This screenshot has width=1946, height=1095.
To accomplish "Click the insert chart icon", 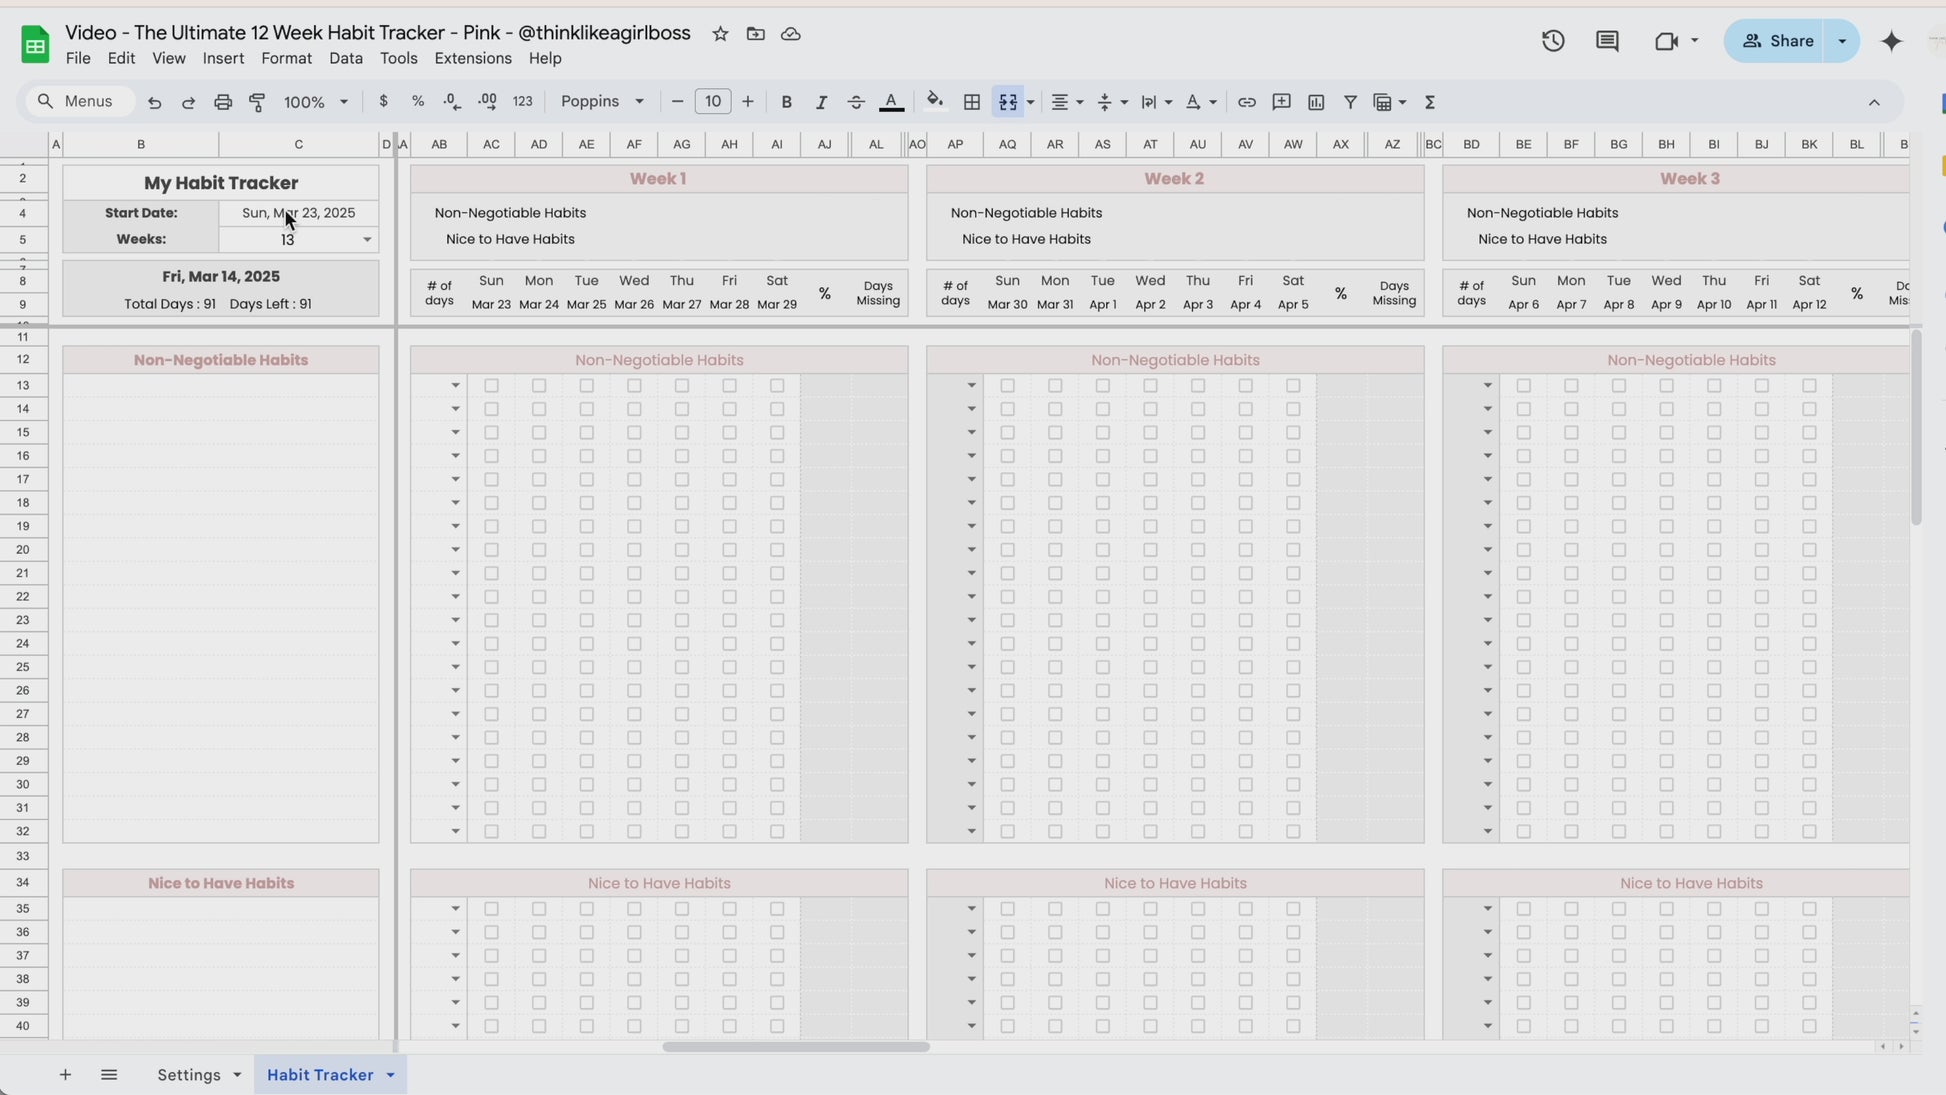I will coord(1316,102).
